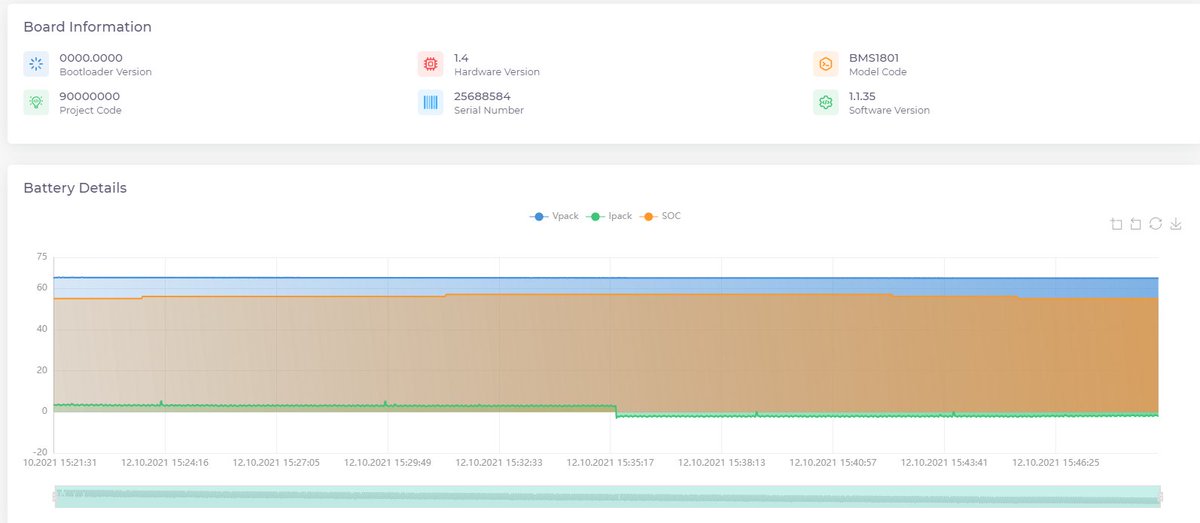
Task: Click the y-axis value 60
Action: (x=41, y=288)
